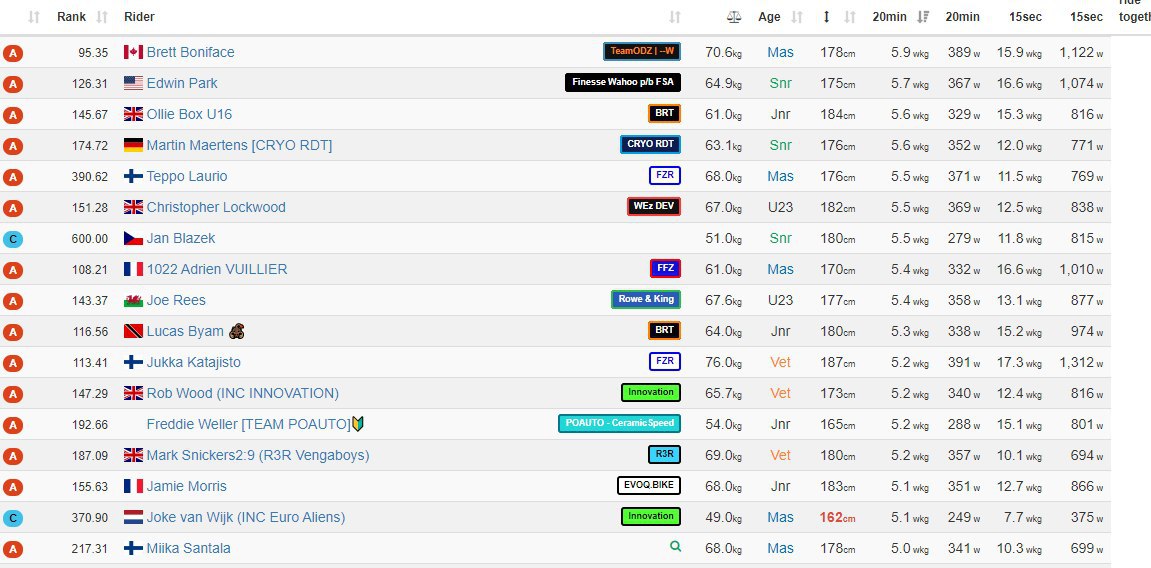Open Mark Snickers2:9 (R3R Vengaboys) profile
The width and height of the screenshot is (1151, 568).
pos(258,455)
